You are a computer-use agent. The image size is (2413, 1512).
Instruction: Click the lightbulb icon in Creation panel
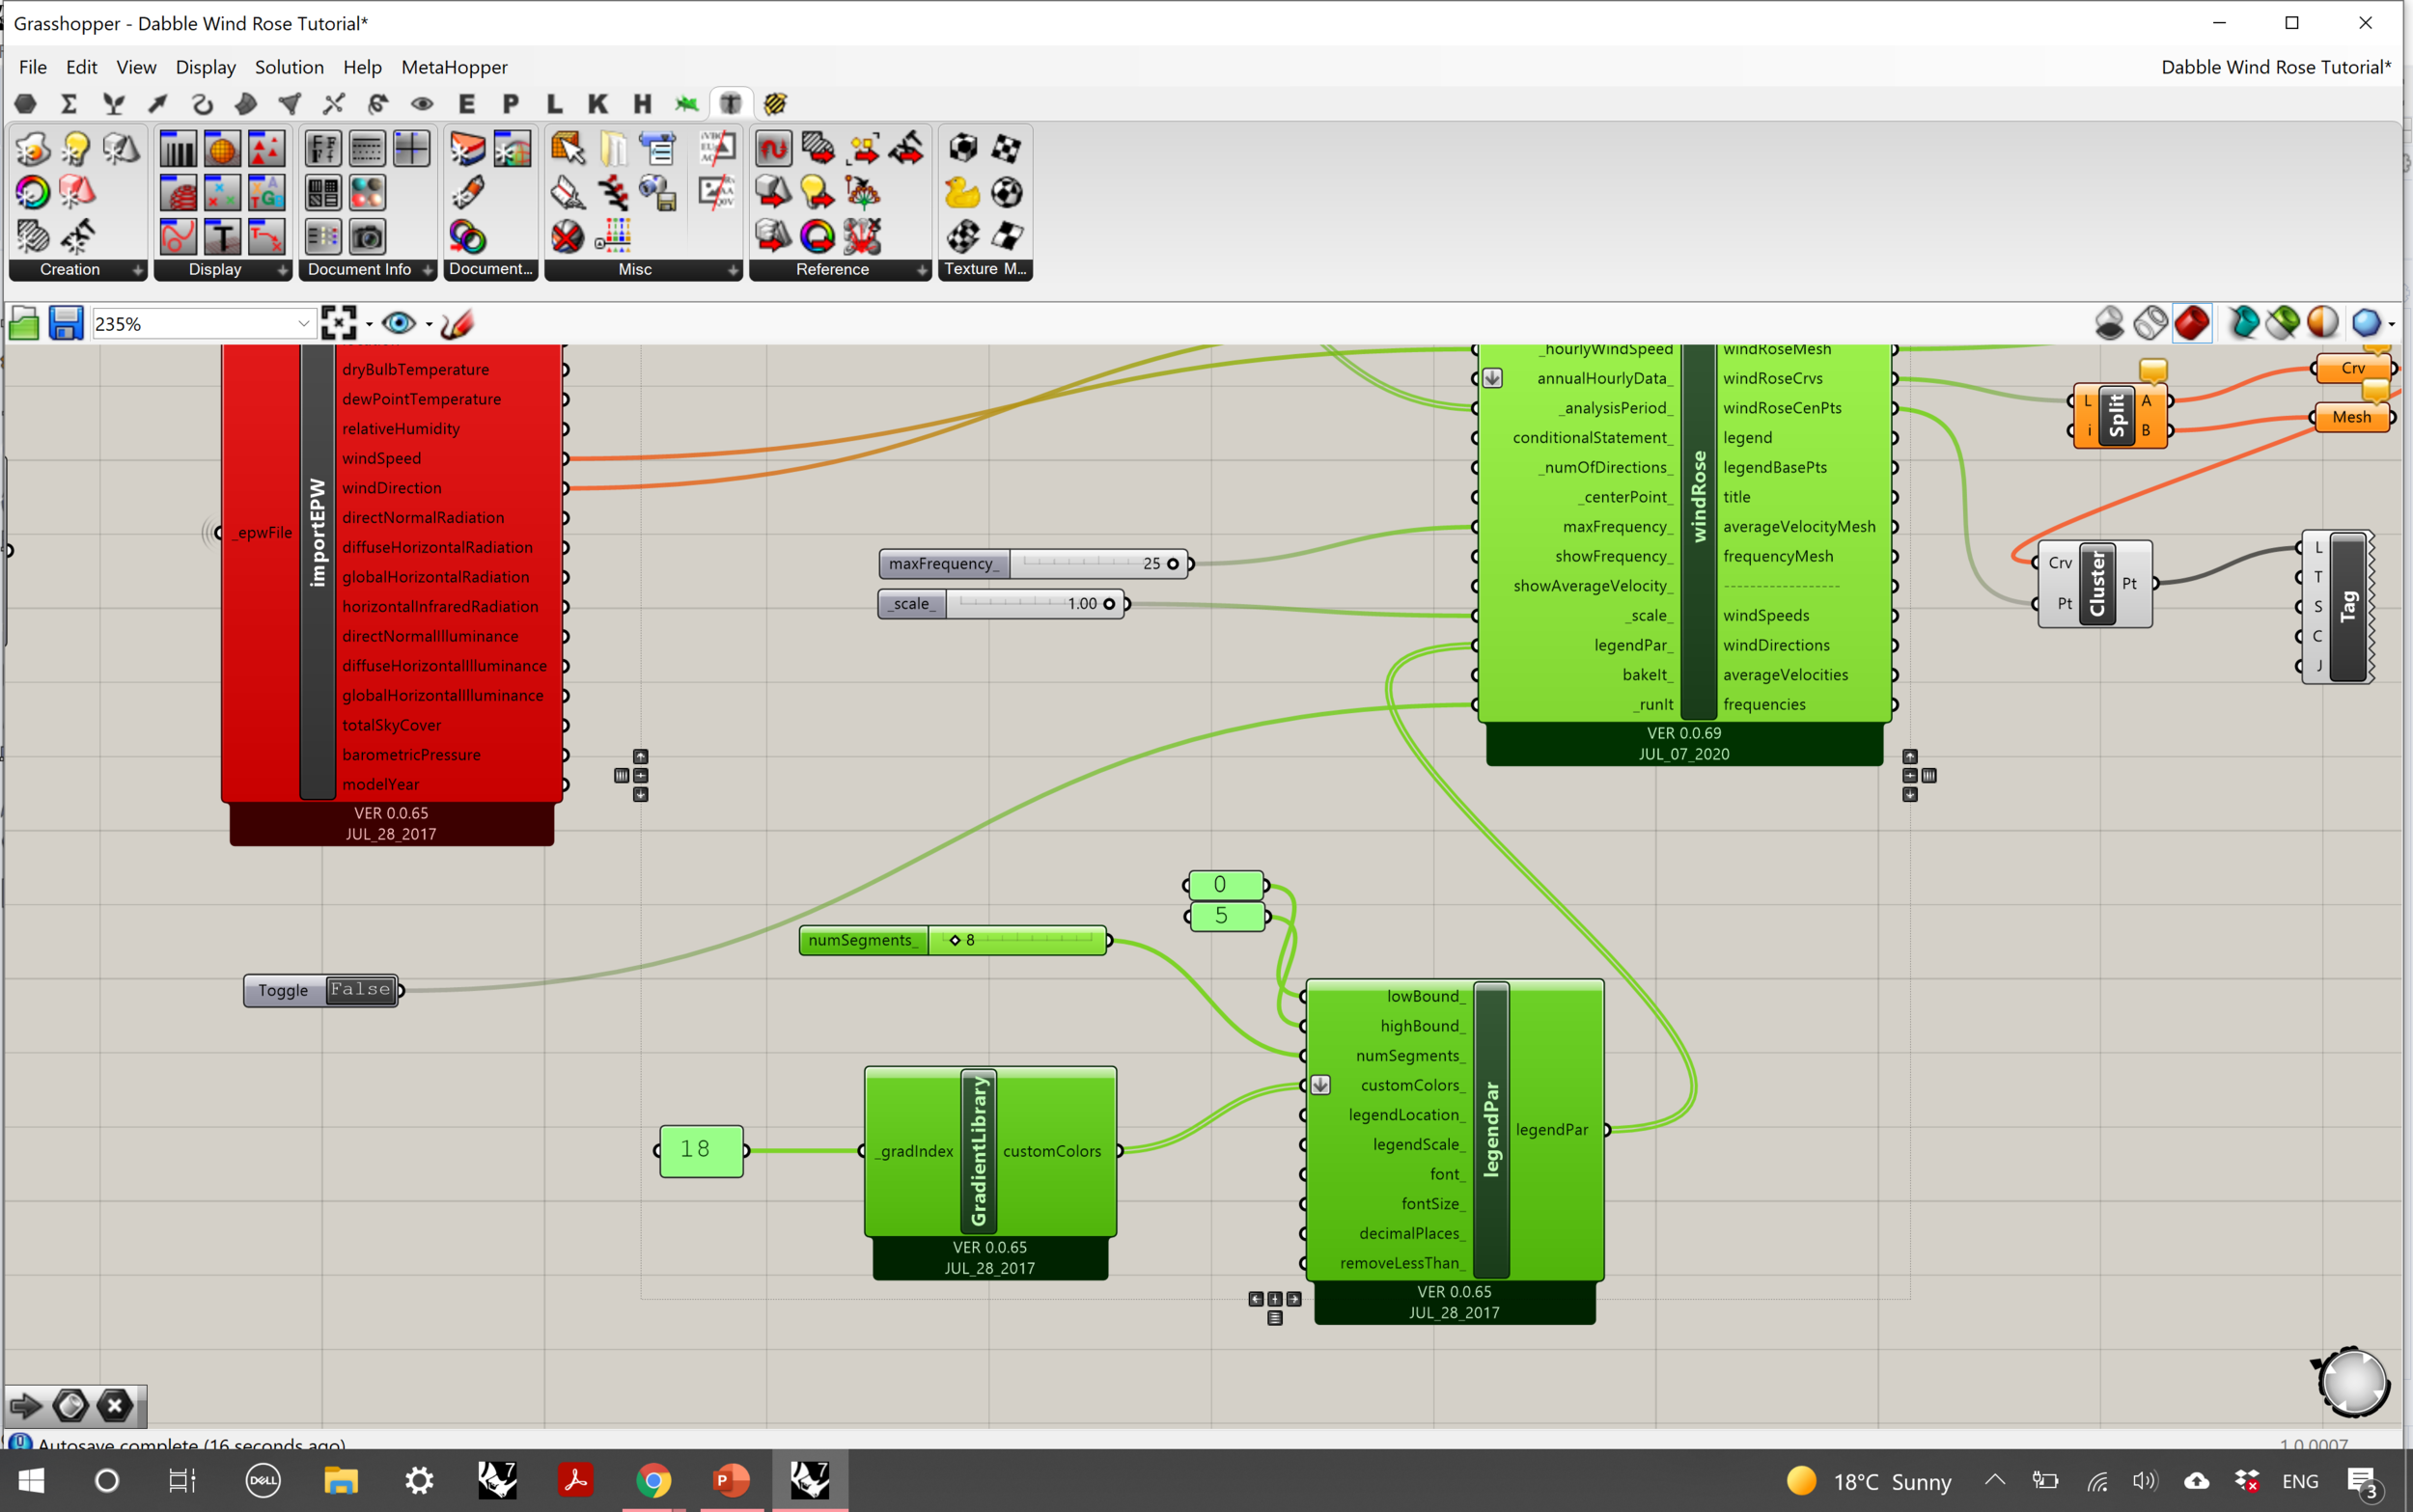pos(76,149)
